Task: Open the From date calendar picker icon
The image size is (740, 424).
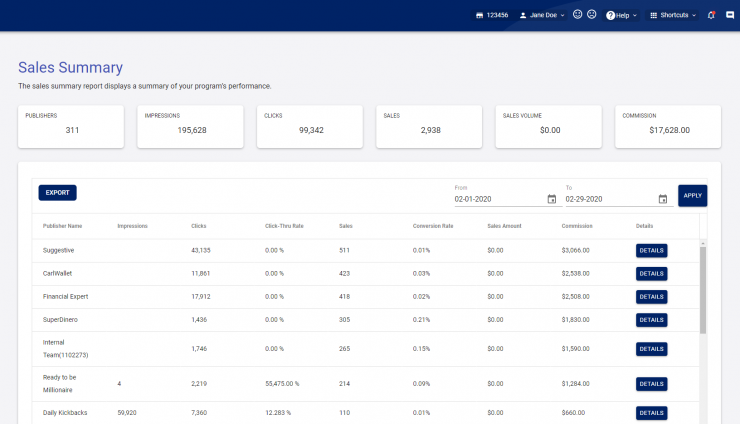Action: 551,199
